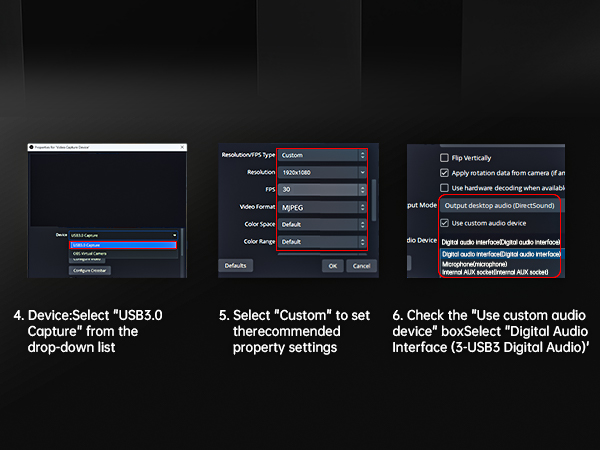Screen dimensions: 600x450
Task: Open the Audio Device combo box
Action: (501, 242)
